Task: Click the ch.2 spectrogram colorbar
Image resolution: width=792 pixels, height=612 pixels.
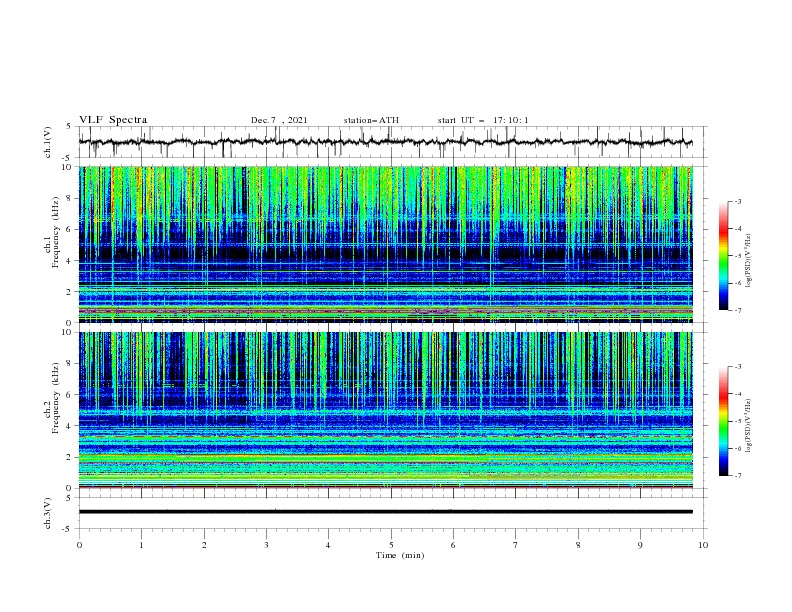Action: tap(723, 421)
